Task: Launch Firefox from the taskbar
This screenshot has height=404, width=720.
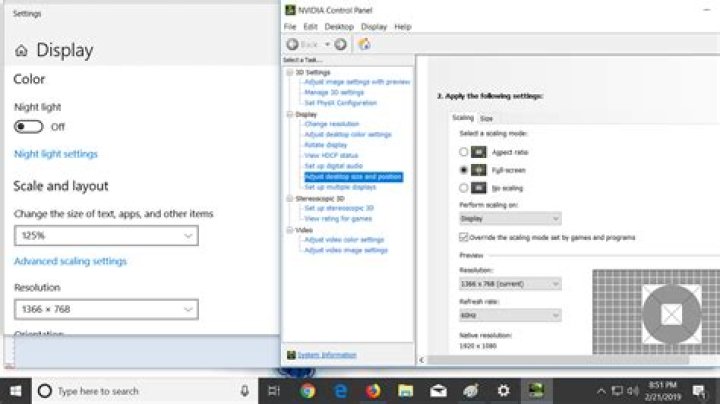Action: point(373,391)
